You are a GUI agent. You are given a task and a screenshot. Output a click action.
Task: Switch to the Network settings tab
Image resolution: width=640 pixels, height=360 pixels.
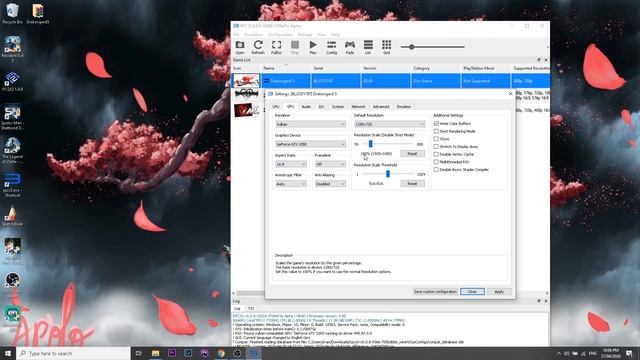click(358, 107)
